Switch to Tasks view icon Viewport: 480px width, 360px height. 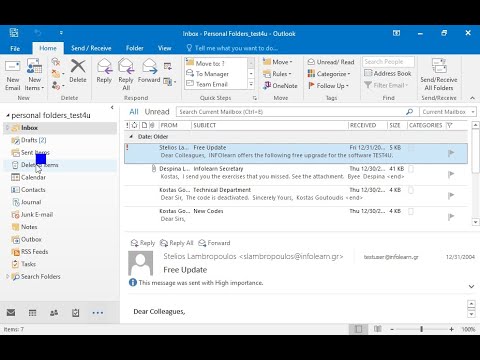point(76,313)
